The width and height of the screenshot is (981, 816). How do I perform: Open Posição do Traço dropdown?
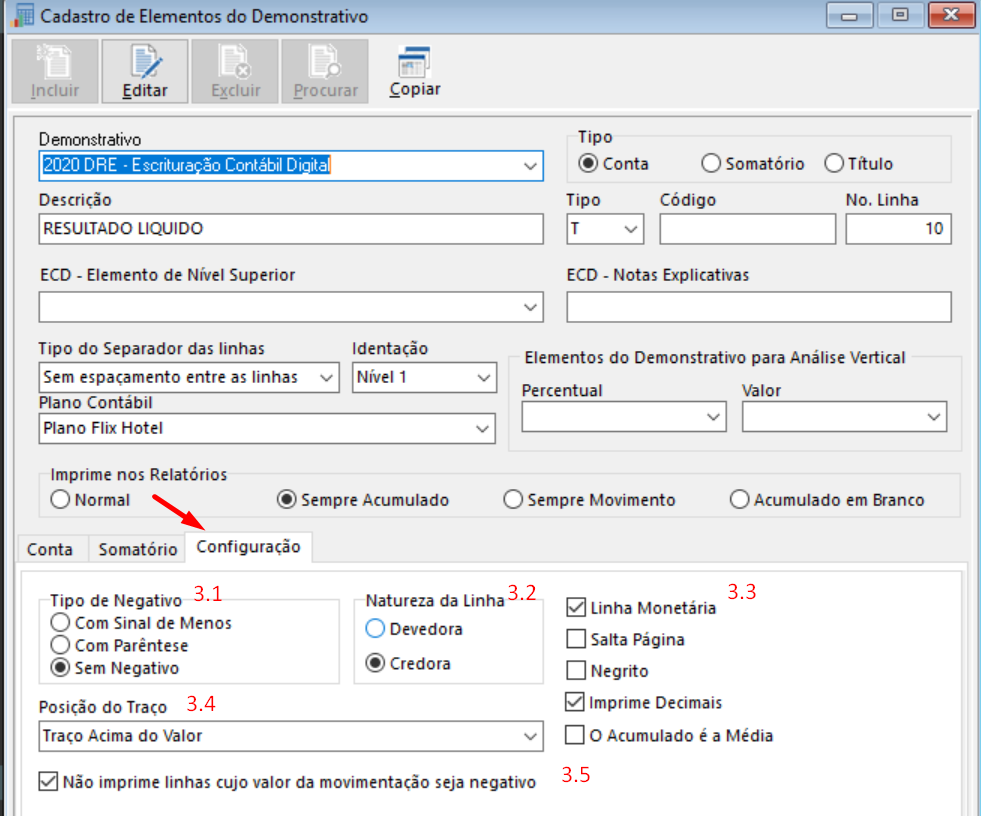click(x=530, y=736)
